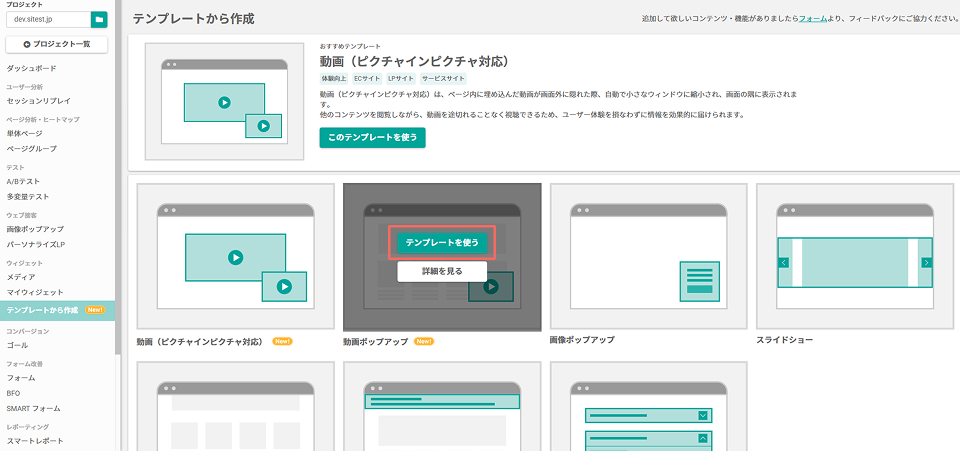
Task: Click the right arrow in the スライドショー preview
Action: 926,263
